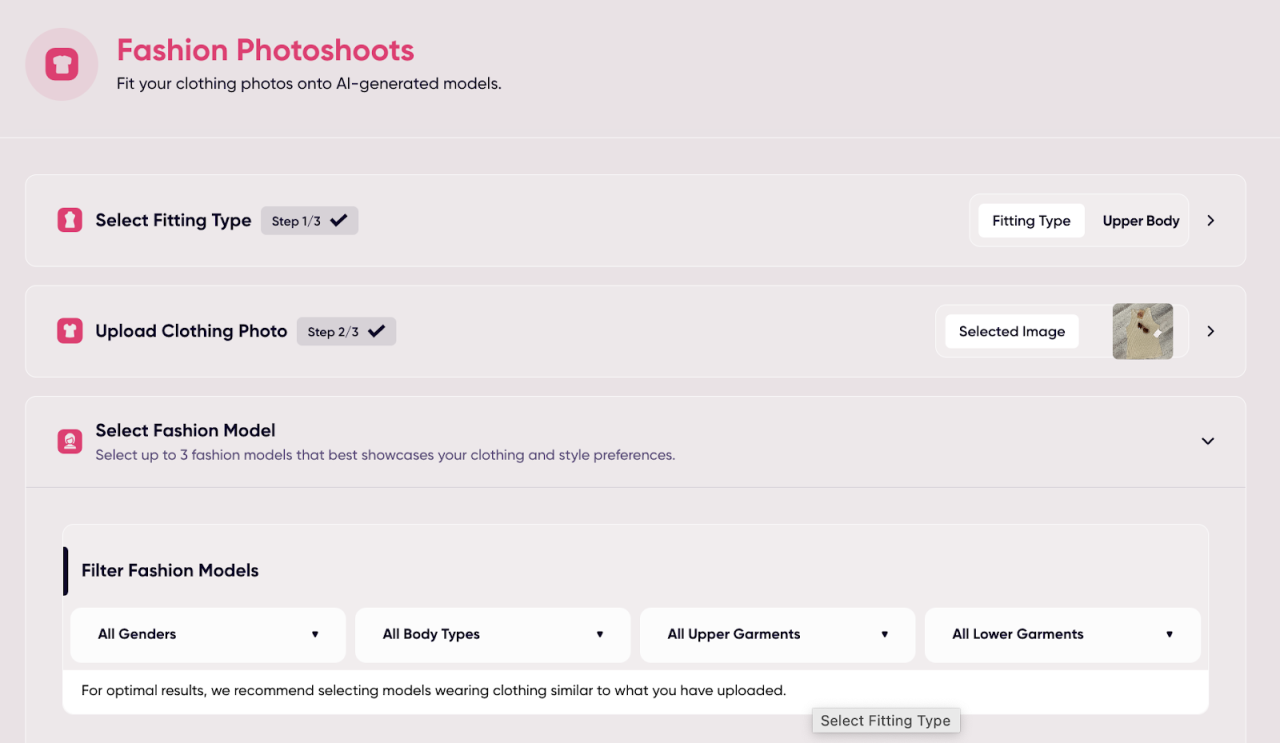Open the All Lower Garments dropdown
Screen dimensions: 1280x743
point(1062,634)
